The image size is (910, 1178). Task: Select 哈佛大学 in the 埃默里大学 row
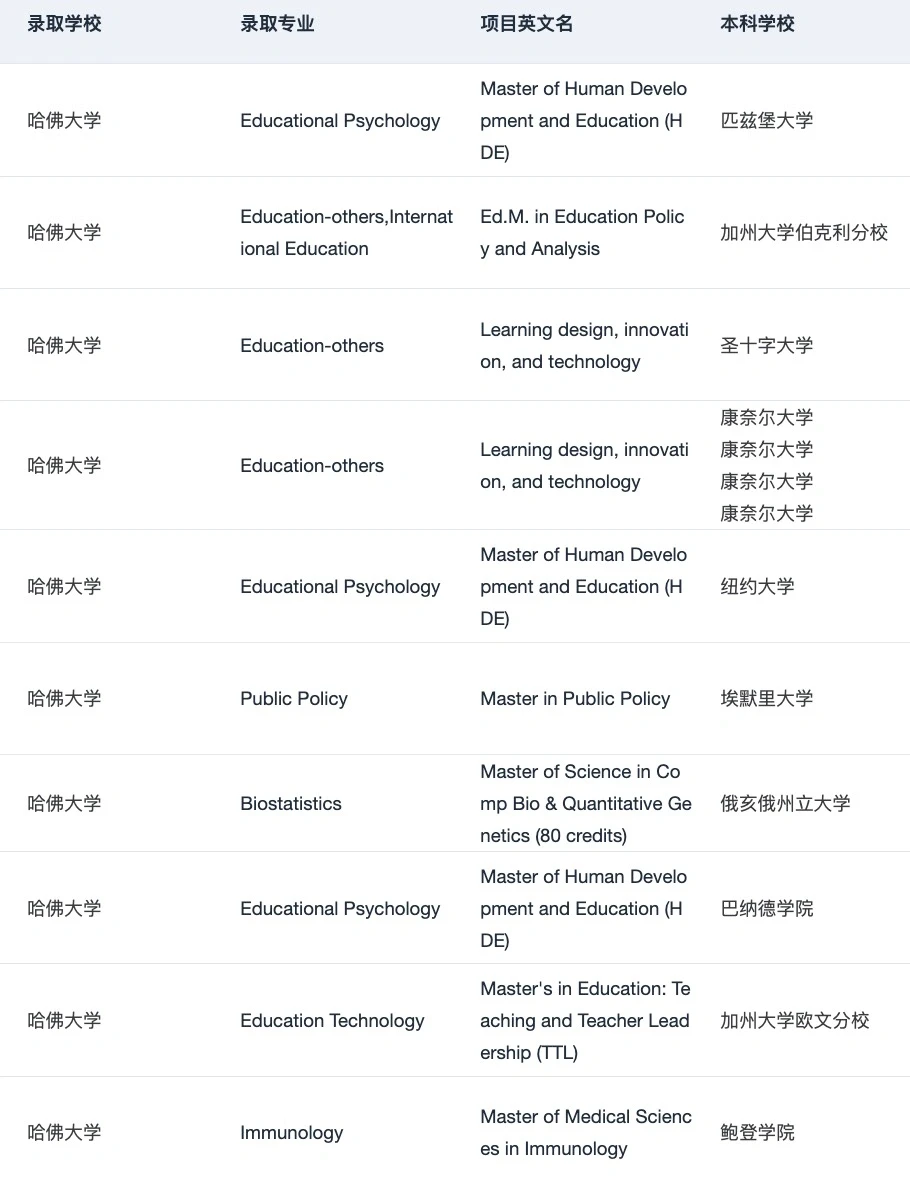coord(65,699)
